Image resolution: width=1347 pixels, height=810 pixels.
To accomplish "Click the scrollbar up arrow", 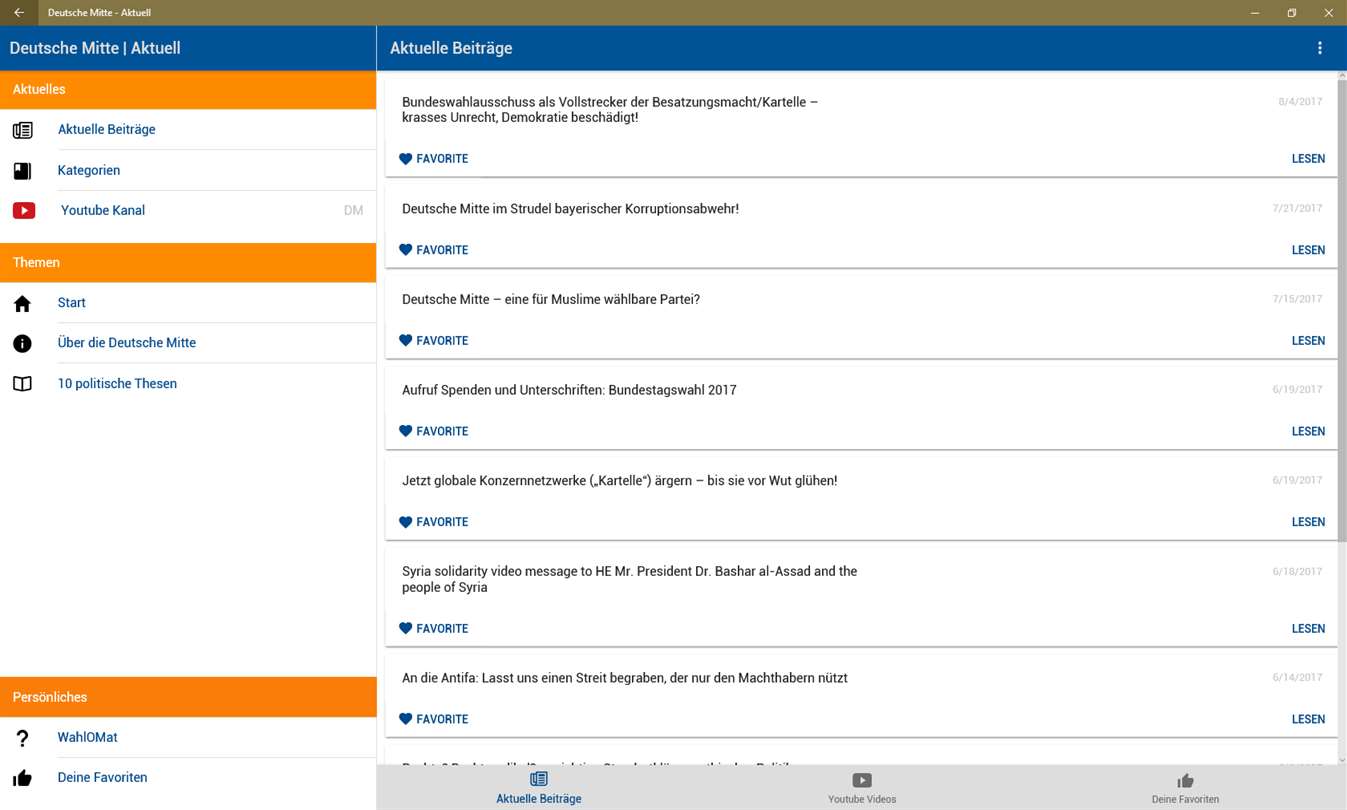I will click(1342, 76).
